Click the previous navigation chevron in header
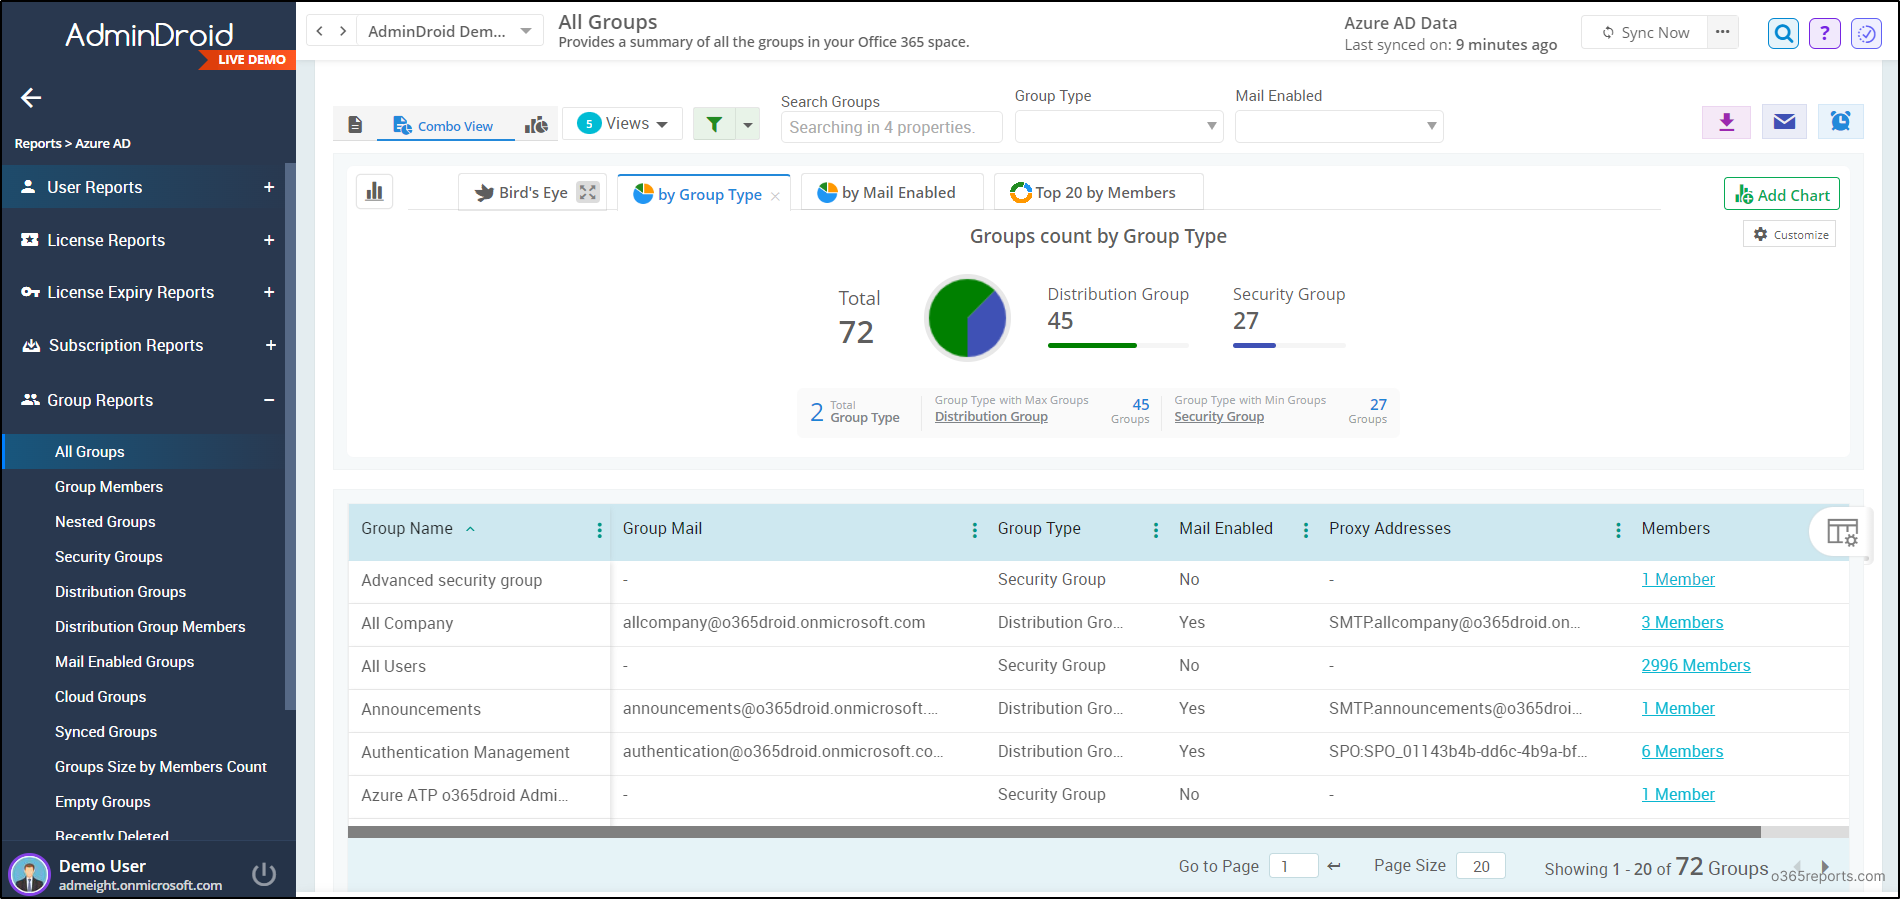 coord(319,31)
